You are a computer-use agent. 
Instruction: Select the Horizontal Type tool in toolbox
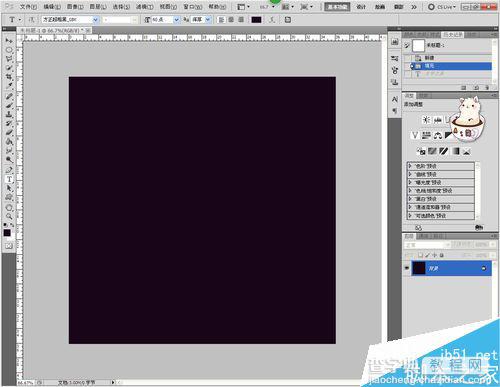[9, 180]
